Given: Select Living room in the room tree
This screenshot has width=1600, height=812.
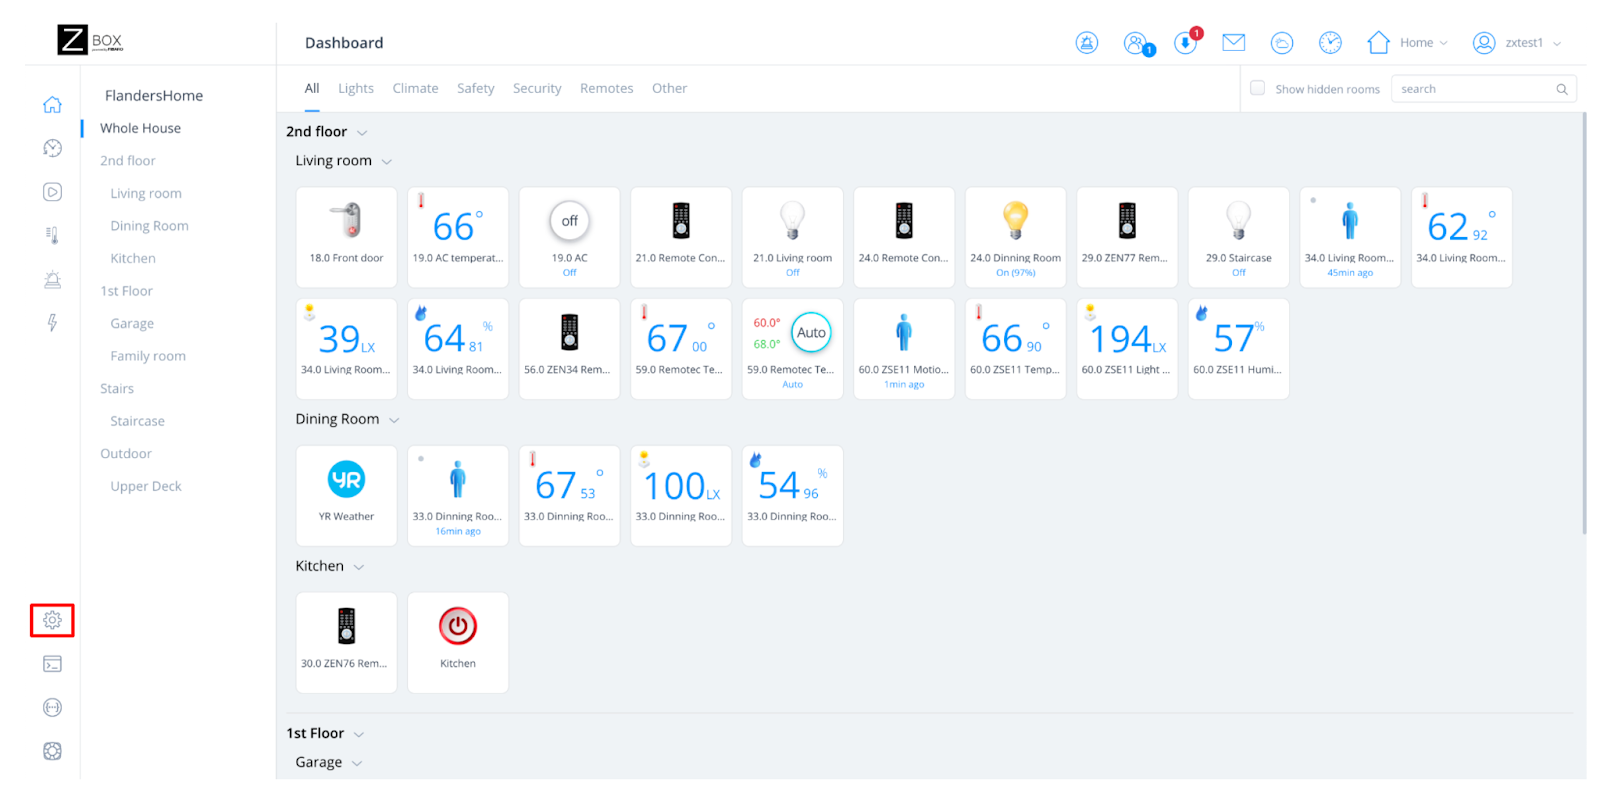Looking at the screenshot, I should tap(146, 193).
